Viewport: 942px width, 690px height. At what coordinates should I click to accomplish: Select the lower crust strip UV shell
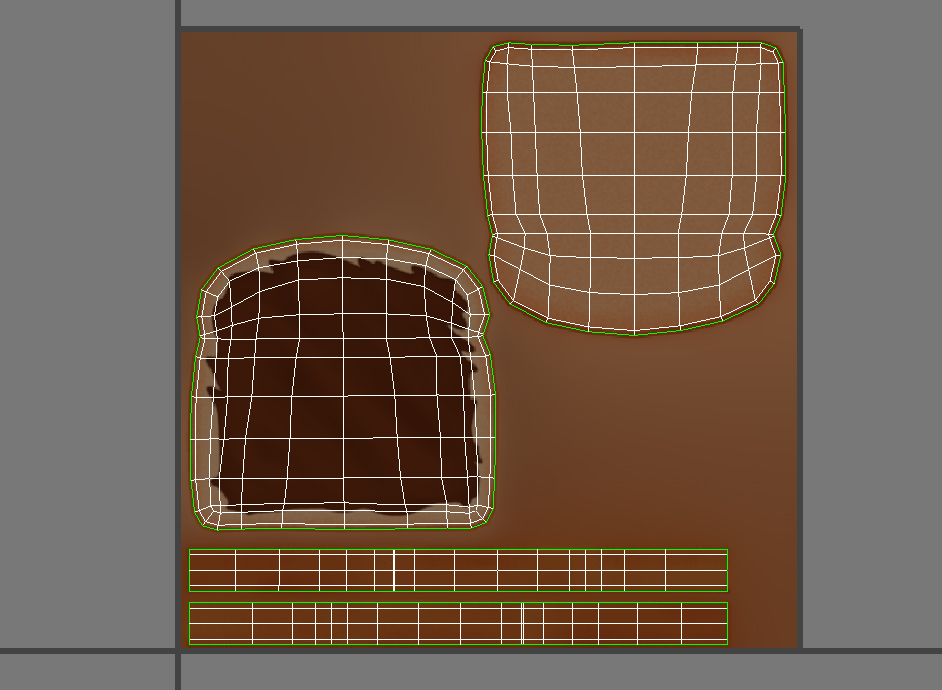(x=458, y=623)
